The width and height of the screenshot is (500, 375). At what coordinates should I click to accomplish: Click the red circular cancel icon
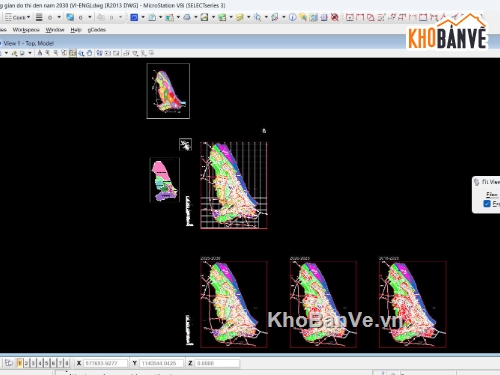click(x=335, y=17)
